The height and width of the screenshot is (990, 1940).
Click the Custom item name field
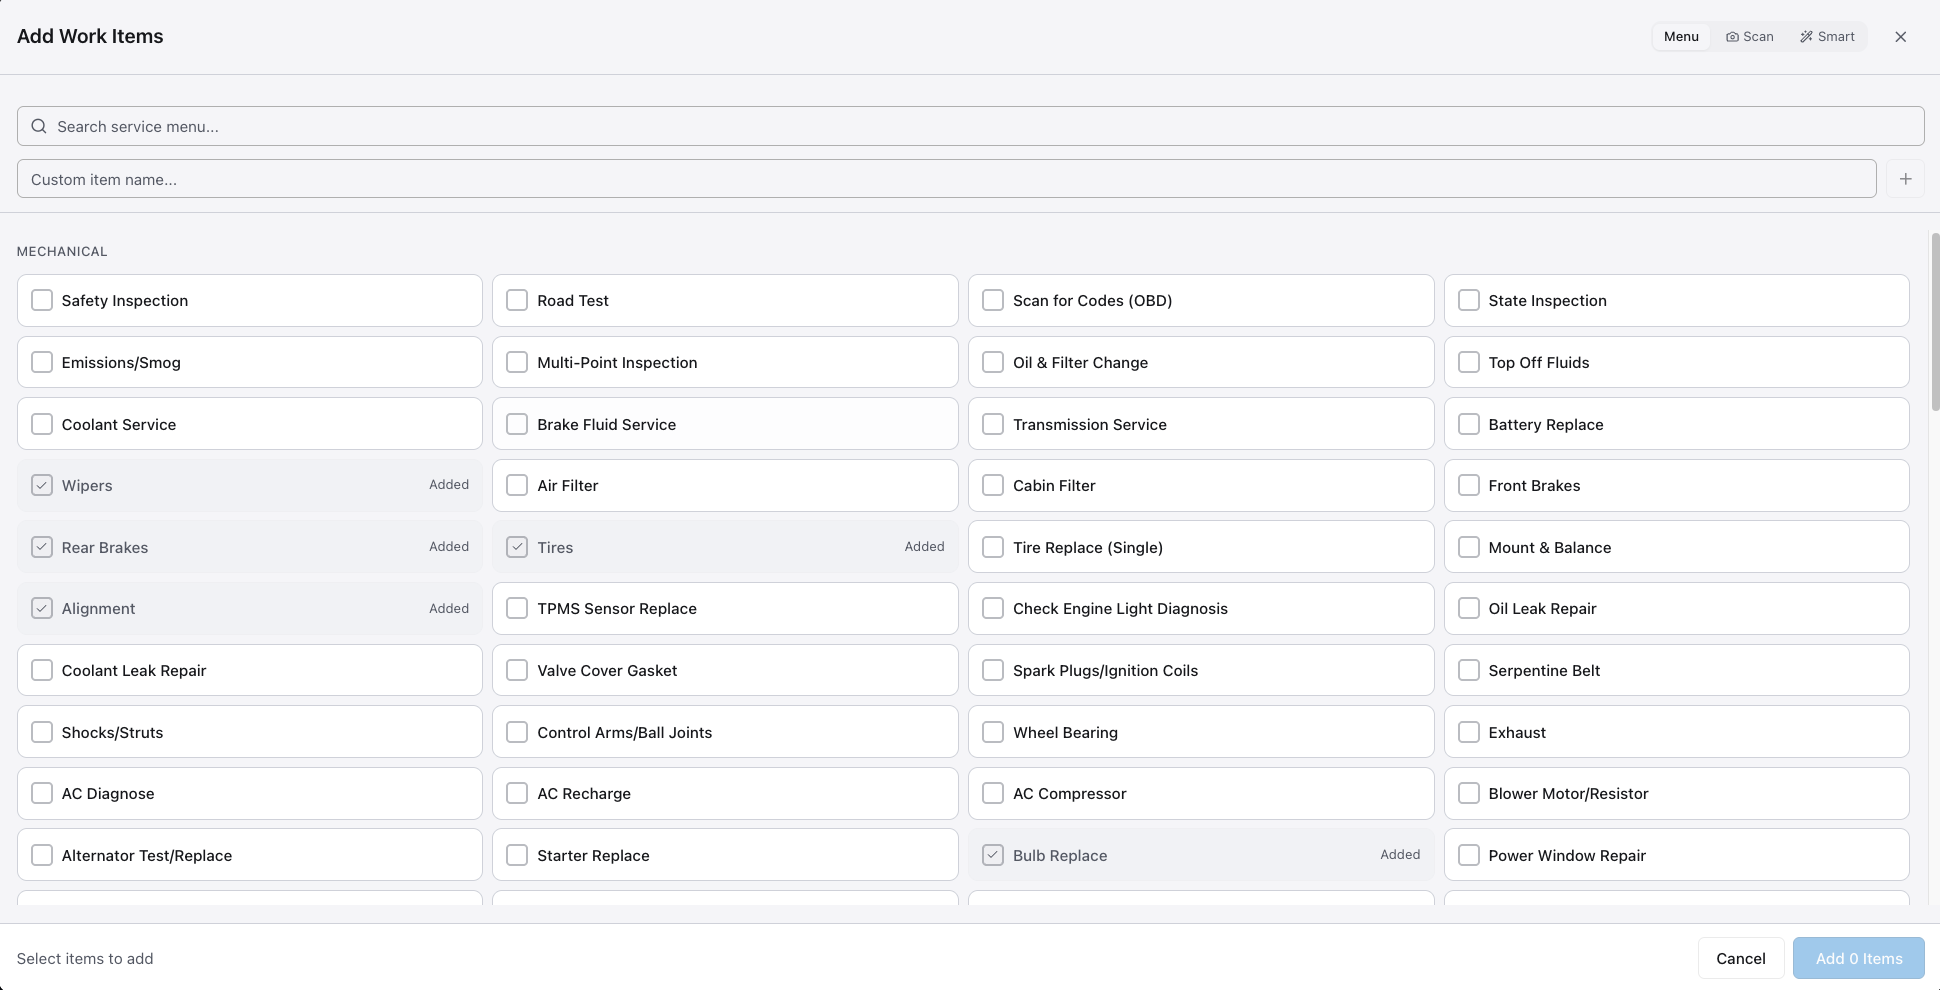tap(946, 179)
